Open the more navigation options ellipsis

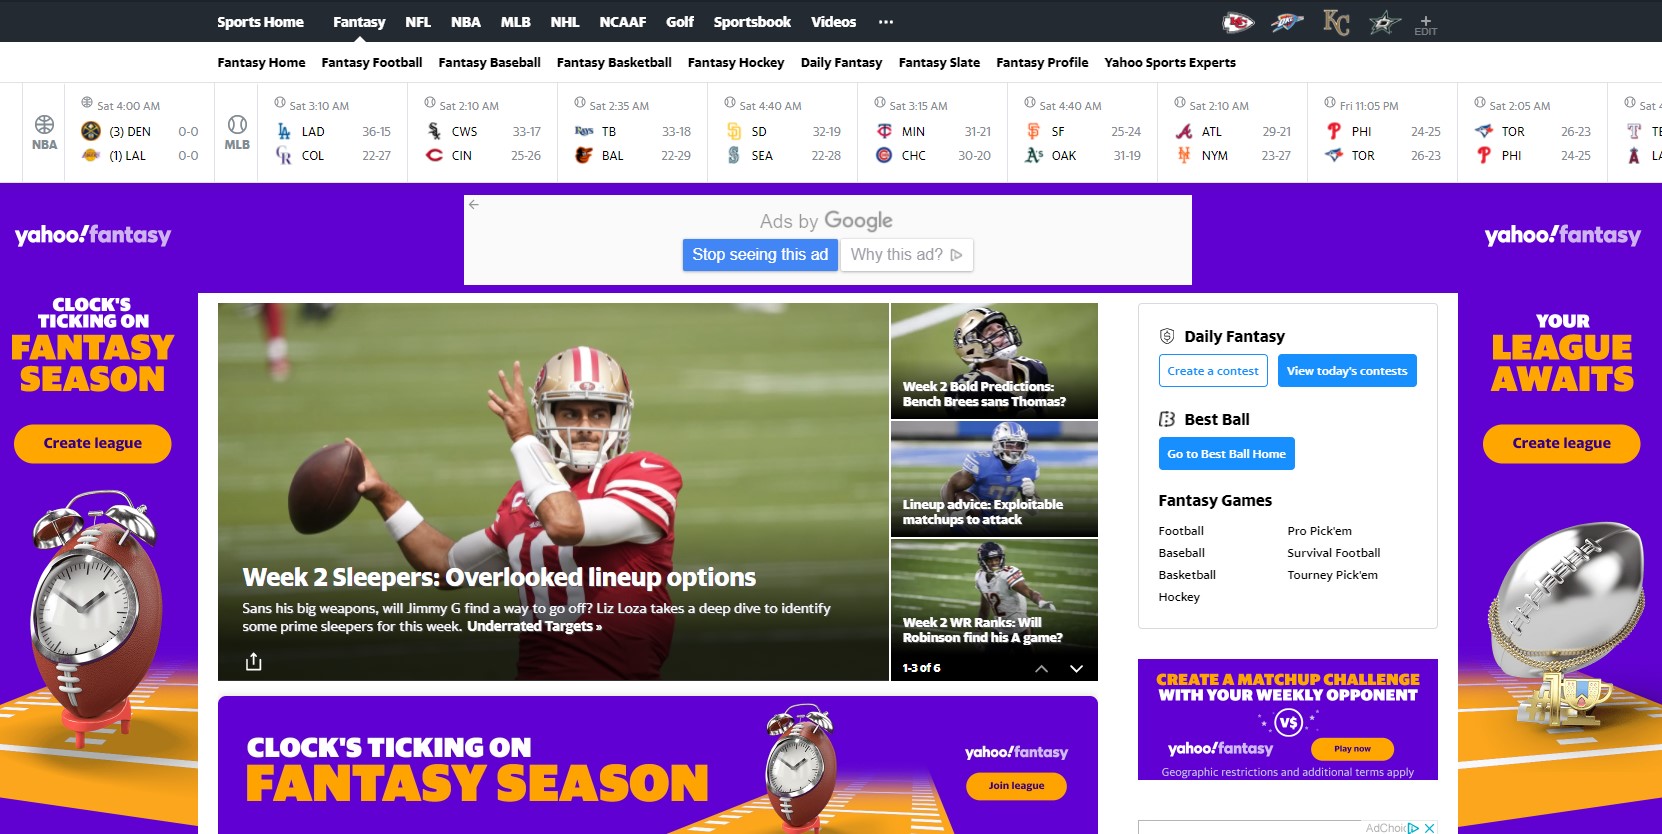886,21
